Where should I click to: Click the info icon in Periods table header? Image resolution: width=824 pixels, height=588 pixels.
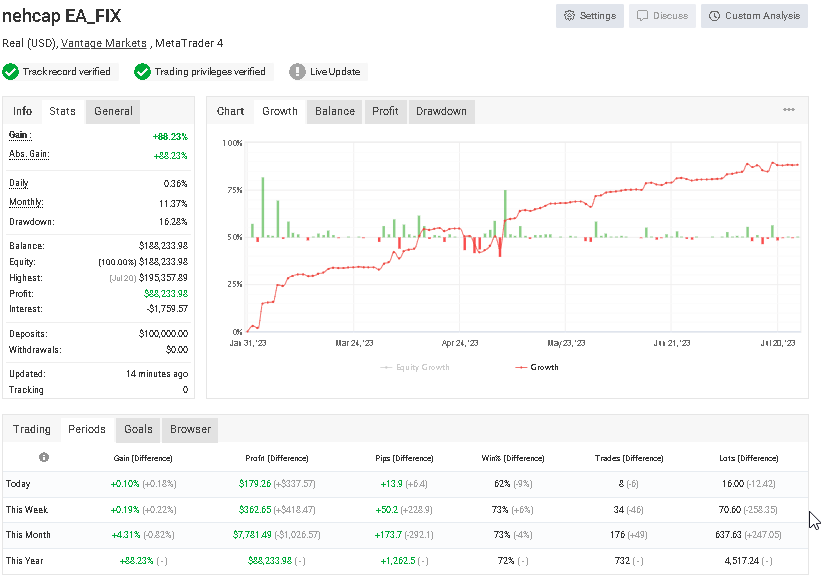(x=44, y=457)
